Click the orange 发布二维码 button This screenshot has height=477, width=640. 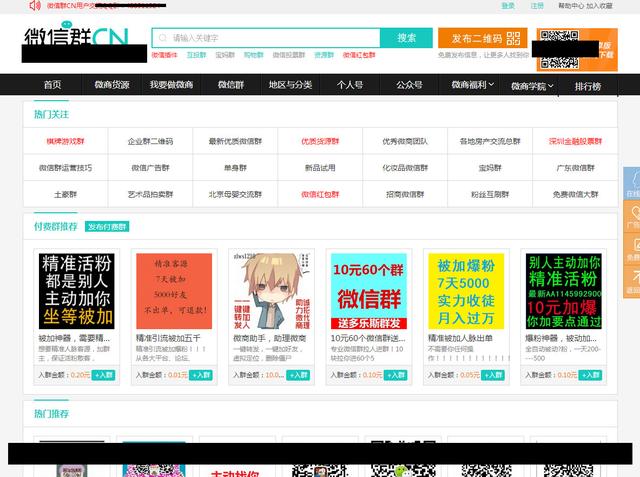point(482,38)
